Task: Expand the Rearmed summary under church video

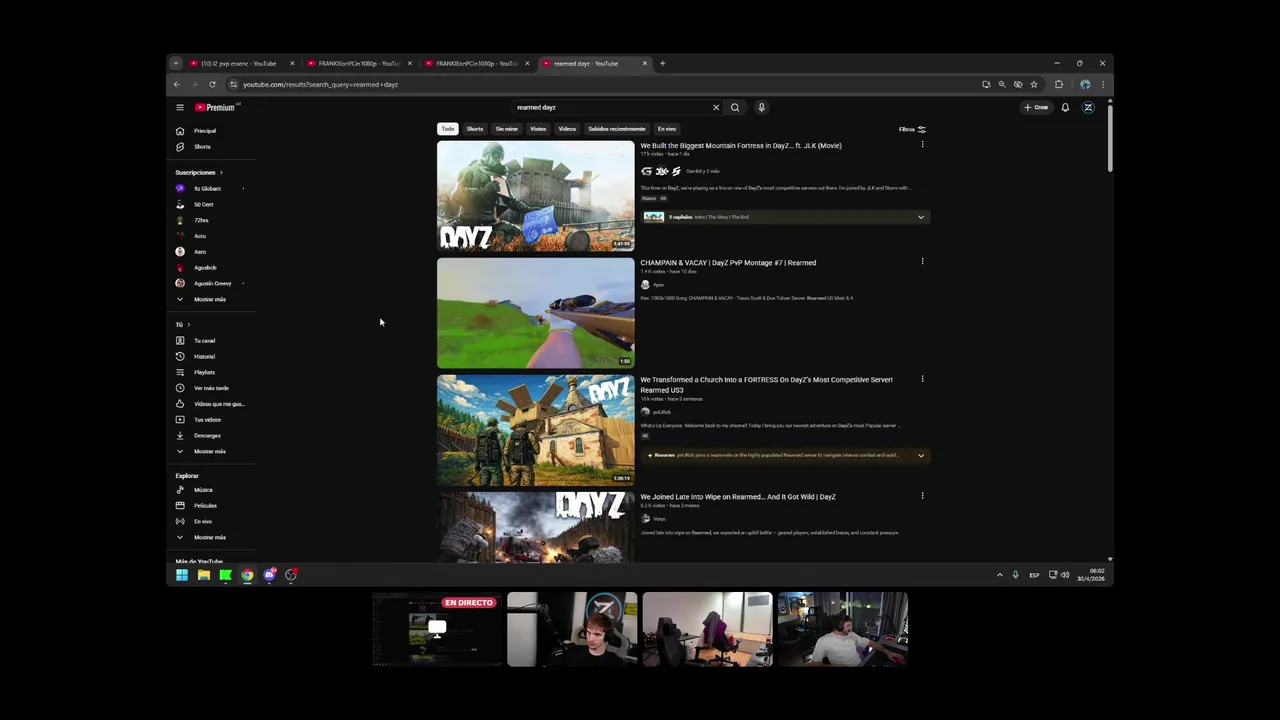Action: click(x=786, y=455)
